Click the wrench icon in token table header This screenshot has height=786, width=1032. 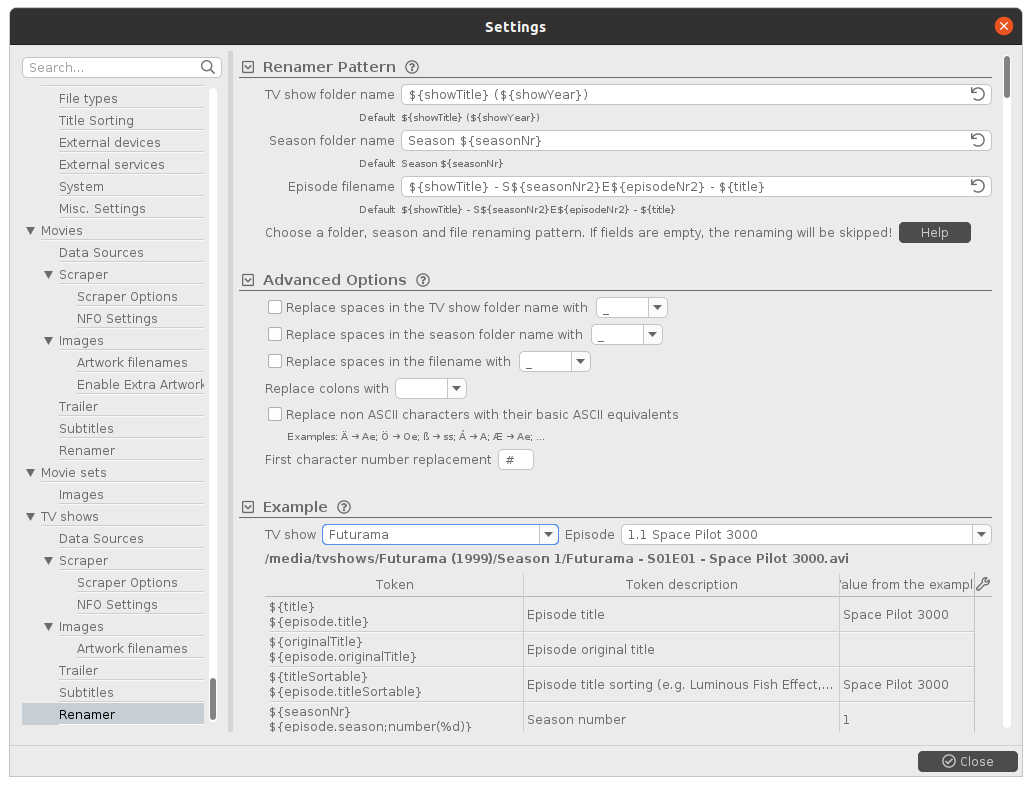(983, 584)
